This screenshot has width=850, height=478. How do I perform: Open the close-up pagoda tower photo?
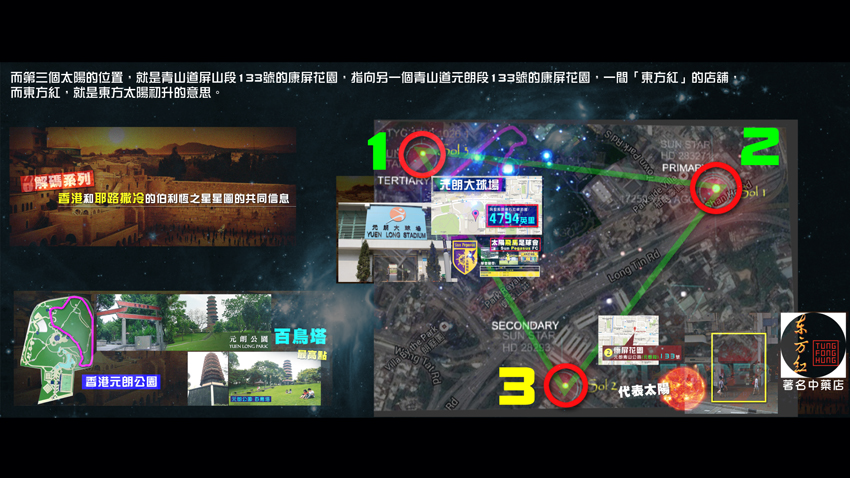coord(208,379)
